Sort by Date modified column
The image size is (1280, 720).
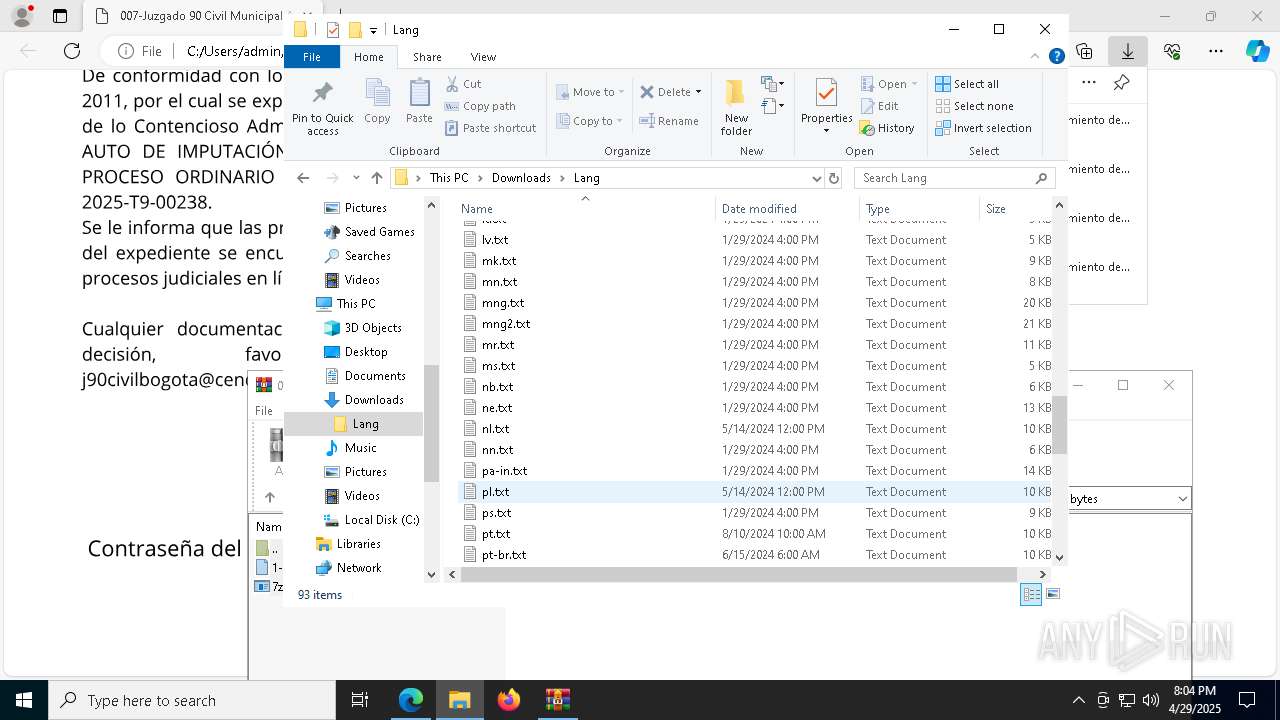[x=787, y=208]
